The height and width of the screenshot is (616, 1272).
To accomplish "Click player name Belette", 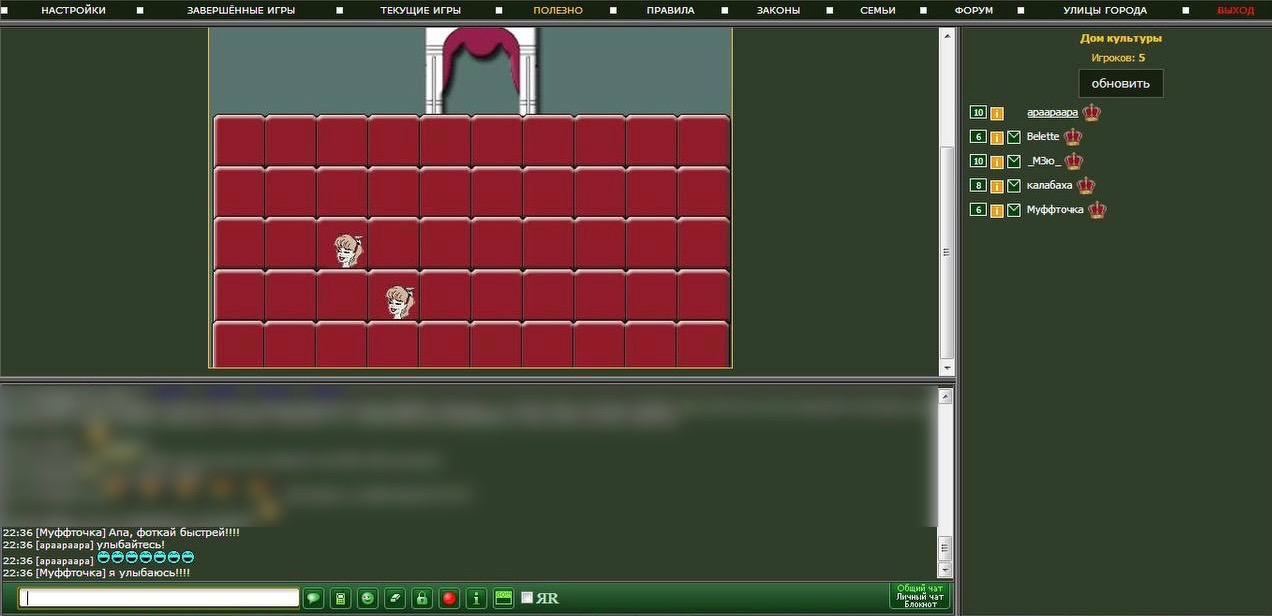I will 1043,137.
